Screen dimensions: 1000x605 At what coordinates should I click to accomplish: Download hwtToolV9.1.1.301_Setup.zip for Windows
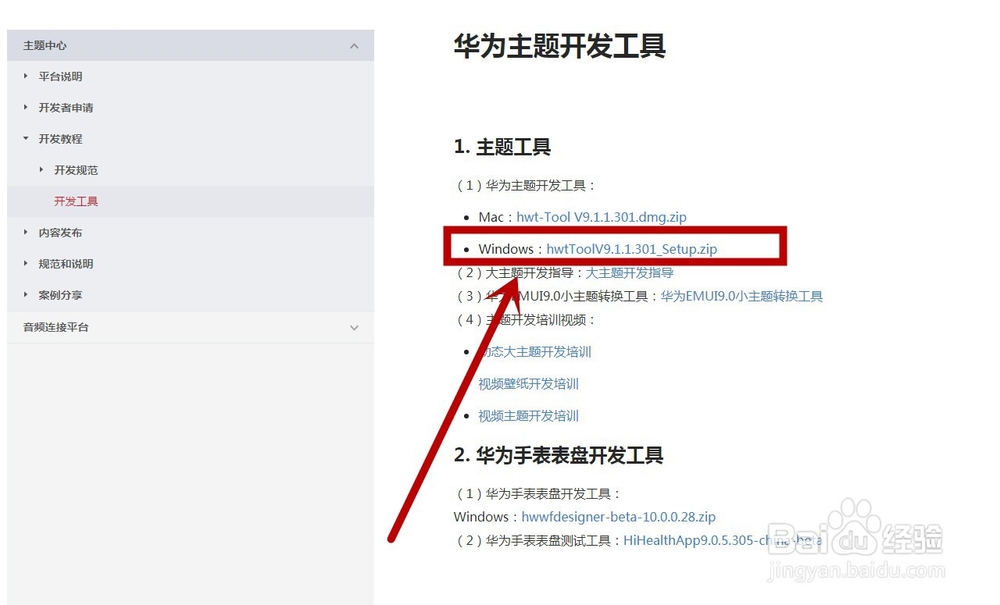click(631, 249)
